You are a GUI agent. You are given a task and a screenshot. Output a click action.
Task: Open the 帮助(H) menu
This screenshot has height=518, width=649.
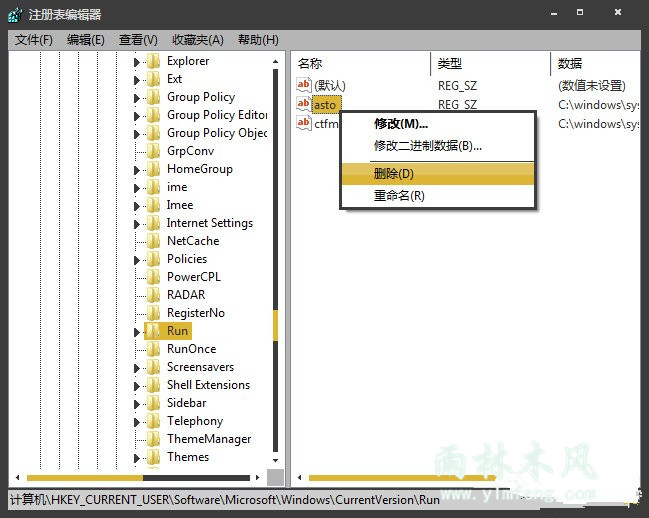(258, 40)
